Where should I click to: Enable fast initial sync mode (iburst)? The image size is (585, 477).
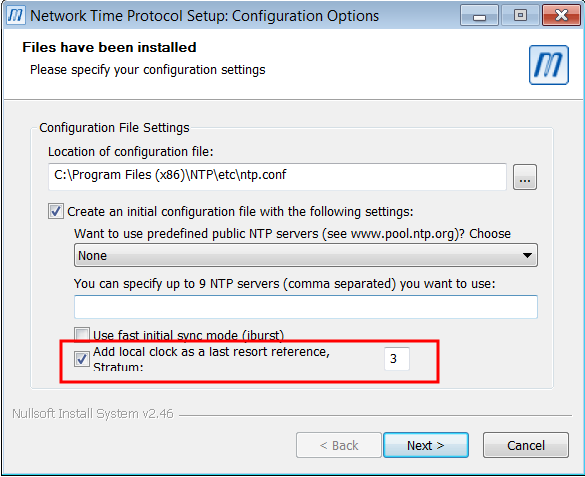pos(82,335)
